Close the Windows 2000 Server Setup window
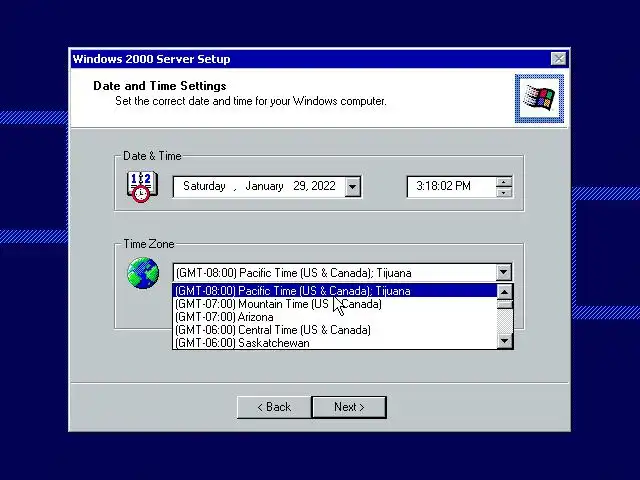640x480 pixels. tap(558, 59)
